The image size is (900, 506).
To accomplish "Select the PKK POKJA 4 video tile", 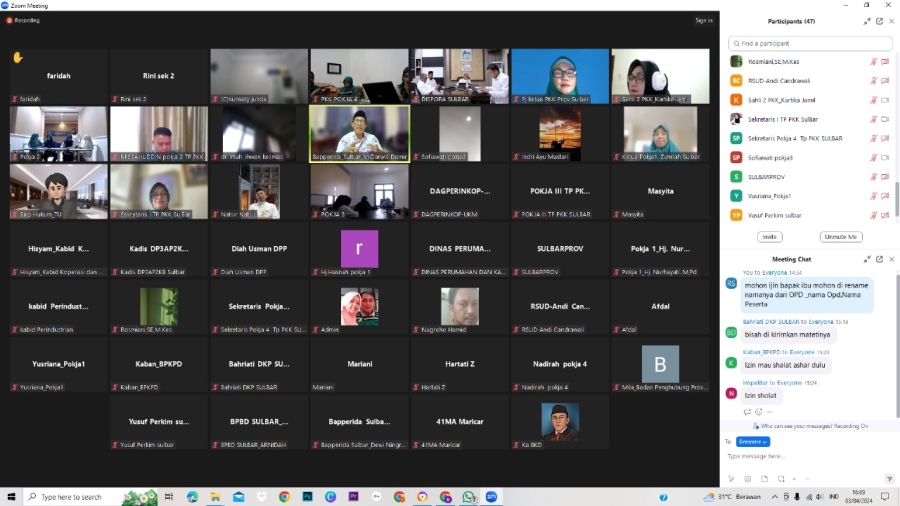I will pos(359,76).
